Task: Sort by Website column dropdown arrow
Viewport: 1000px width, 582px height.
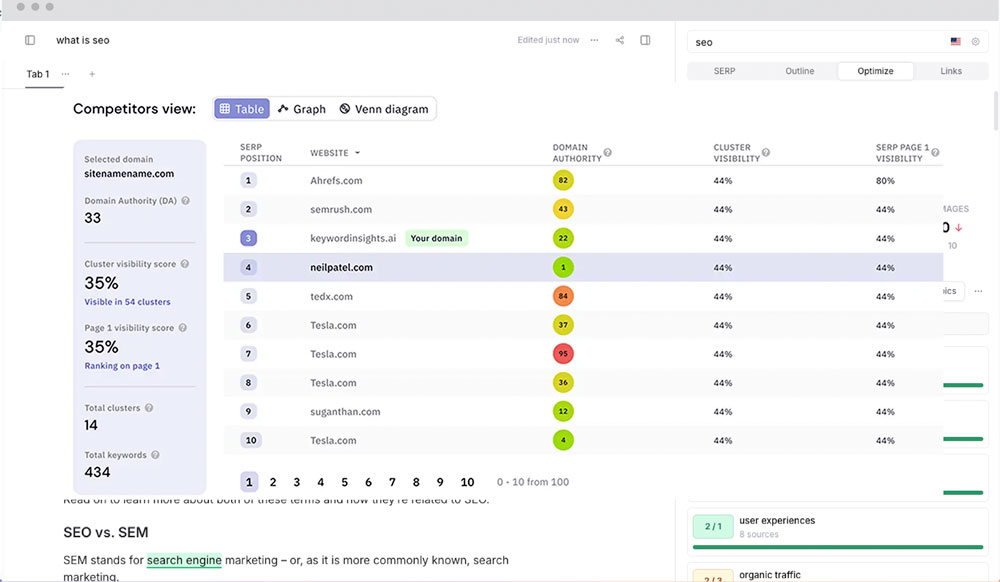Action: coord(357,153)
